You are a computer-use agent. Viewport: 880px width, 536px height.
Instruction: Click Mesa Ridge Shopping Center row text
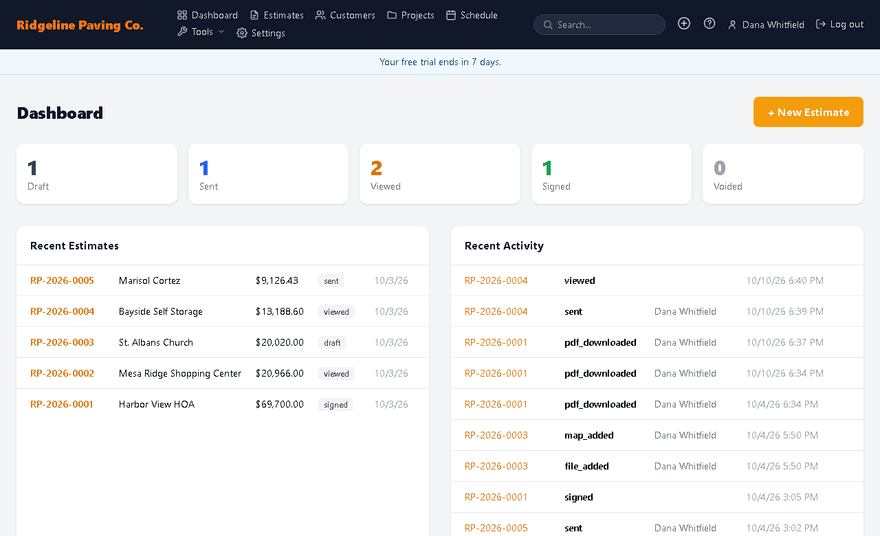[180, 373]
